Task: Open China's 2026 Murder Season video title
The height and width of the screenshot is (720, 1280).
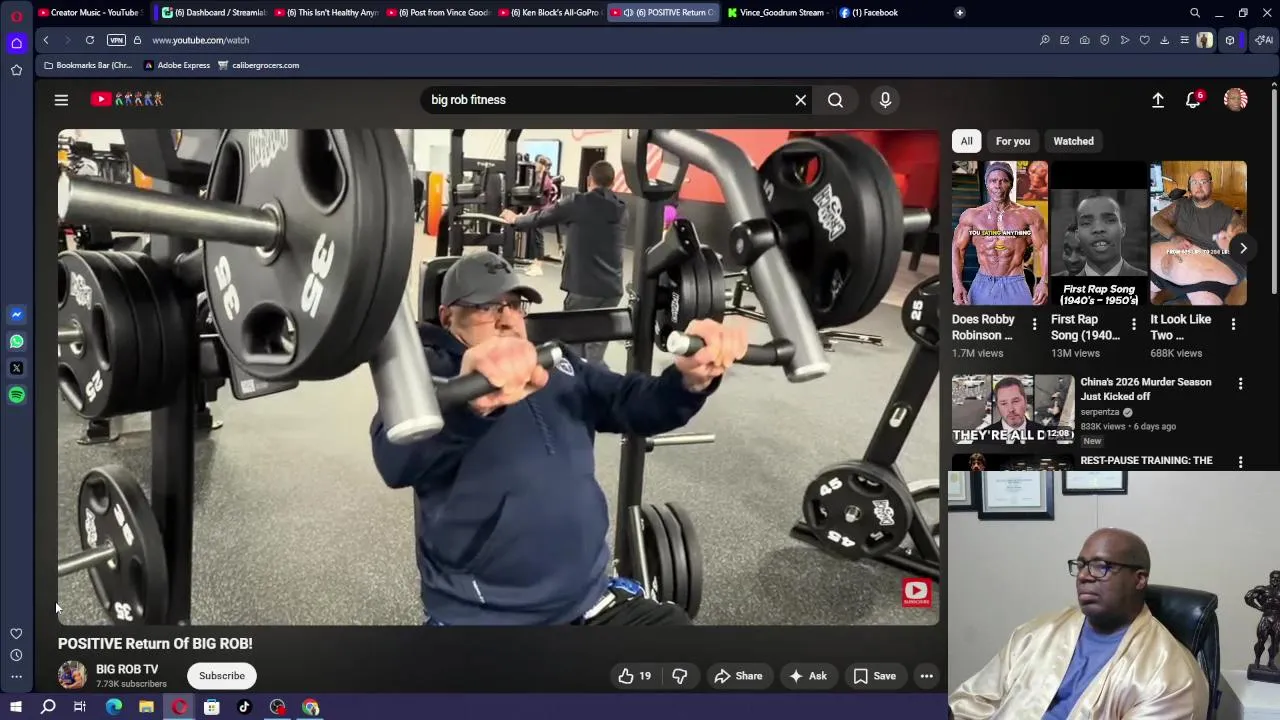Action: [1145, 389]
